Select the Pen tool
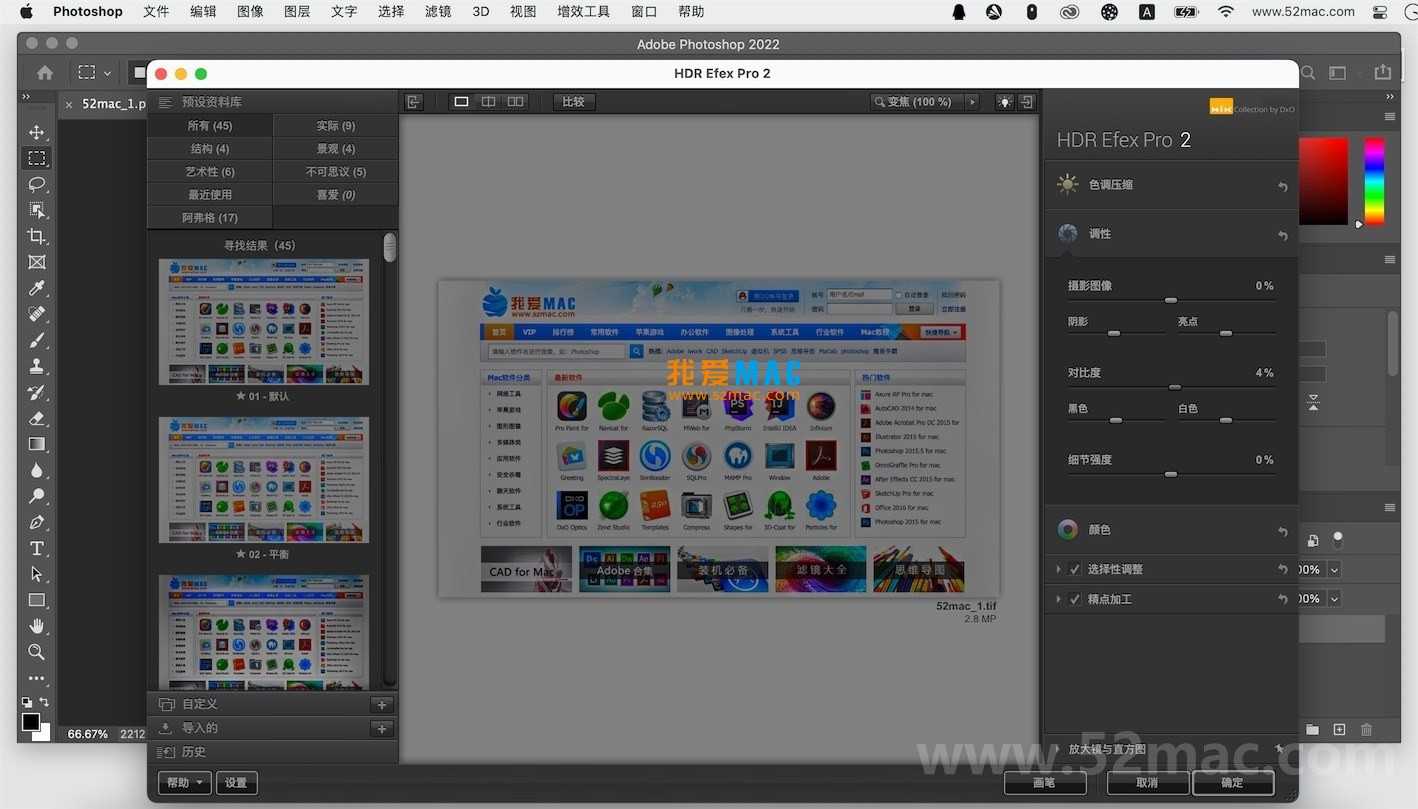 [x=37, y=522]
